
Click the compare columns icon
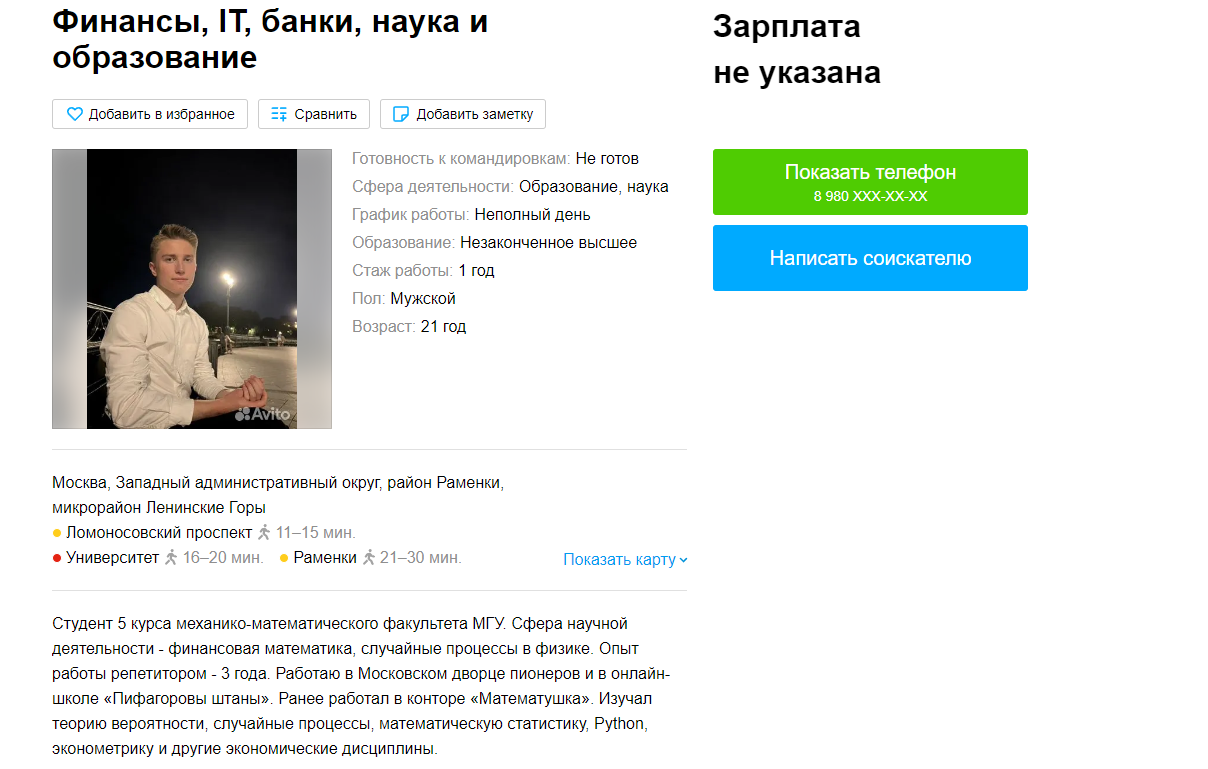pyautogui.click(x=279, y=114)
